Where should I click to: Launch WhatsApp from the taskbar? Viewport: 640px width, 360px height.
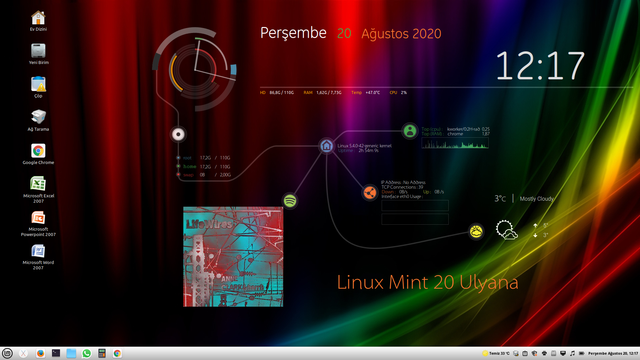87,353
